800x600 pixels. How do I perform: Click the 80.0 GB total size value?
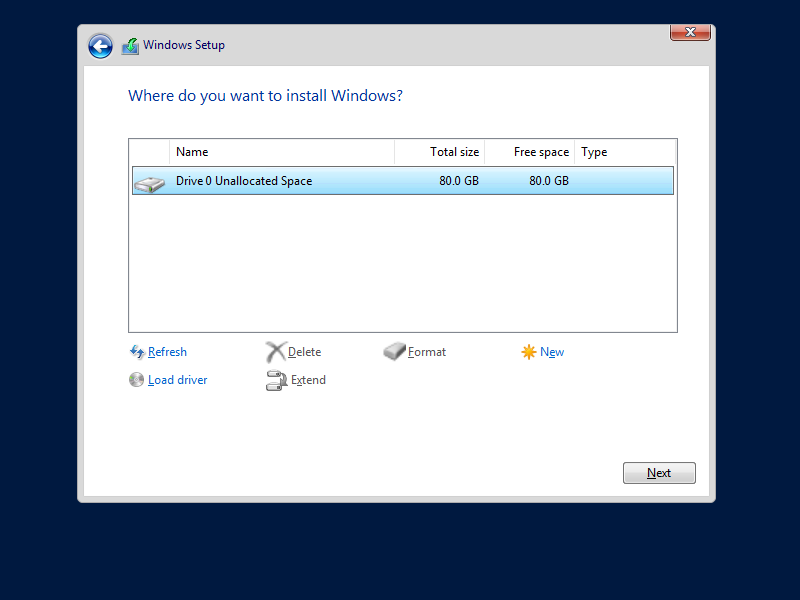(x=459, y=181)
